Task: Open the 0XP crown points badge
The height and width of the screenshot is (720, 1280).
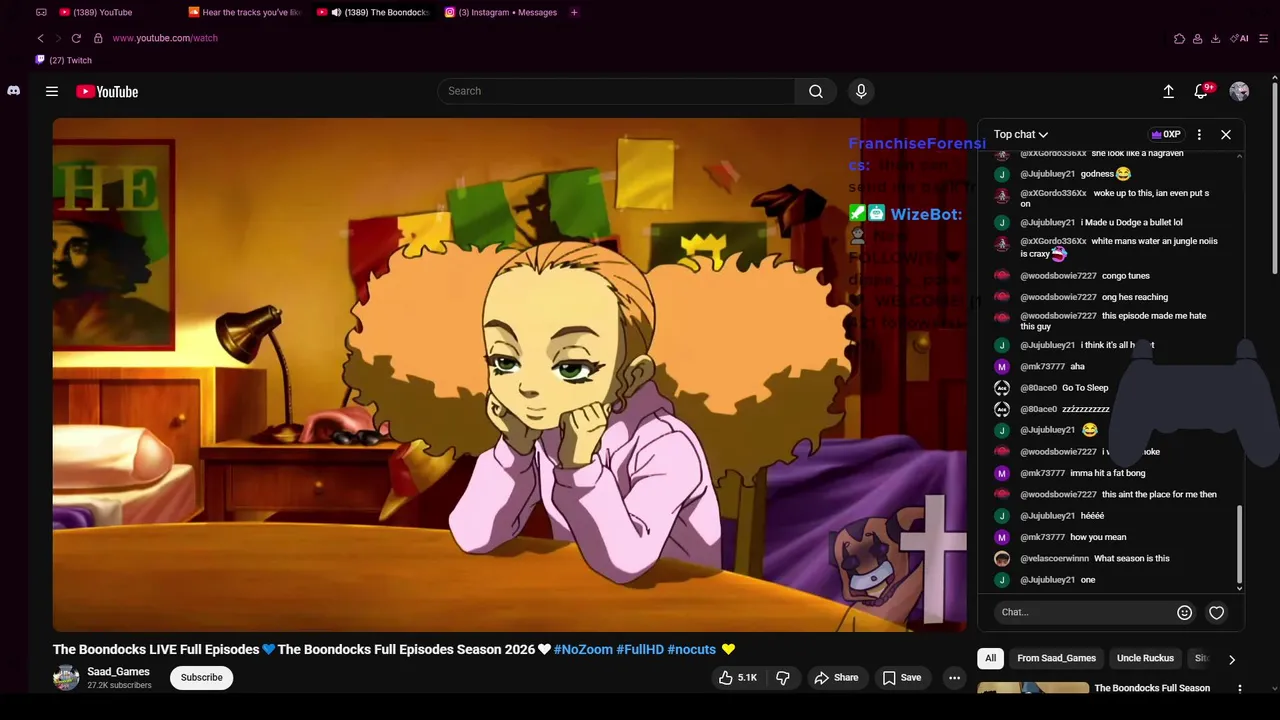Action: (x=1166, y=134)
